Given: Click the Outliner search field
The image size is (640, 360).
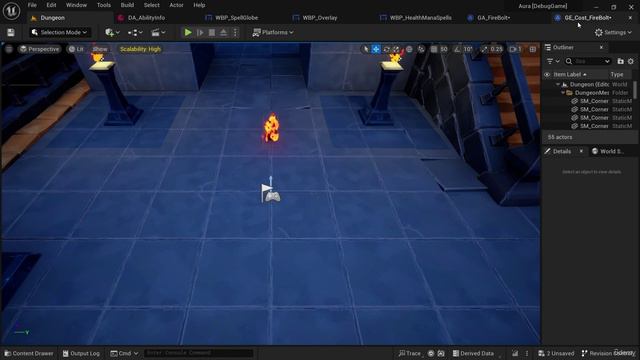Looking at the screenshot, I should (588, 61).
